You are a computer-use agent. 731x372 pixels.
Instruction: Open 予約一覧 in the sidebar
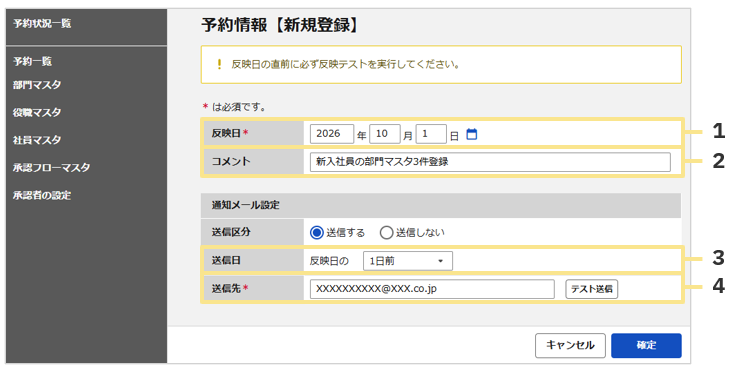(32, 61)
